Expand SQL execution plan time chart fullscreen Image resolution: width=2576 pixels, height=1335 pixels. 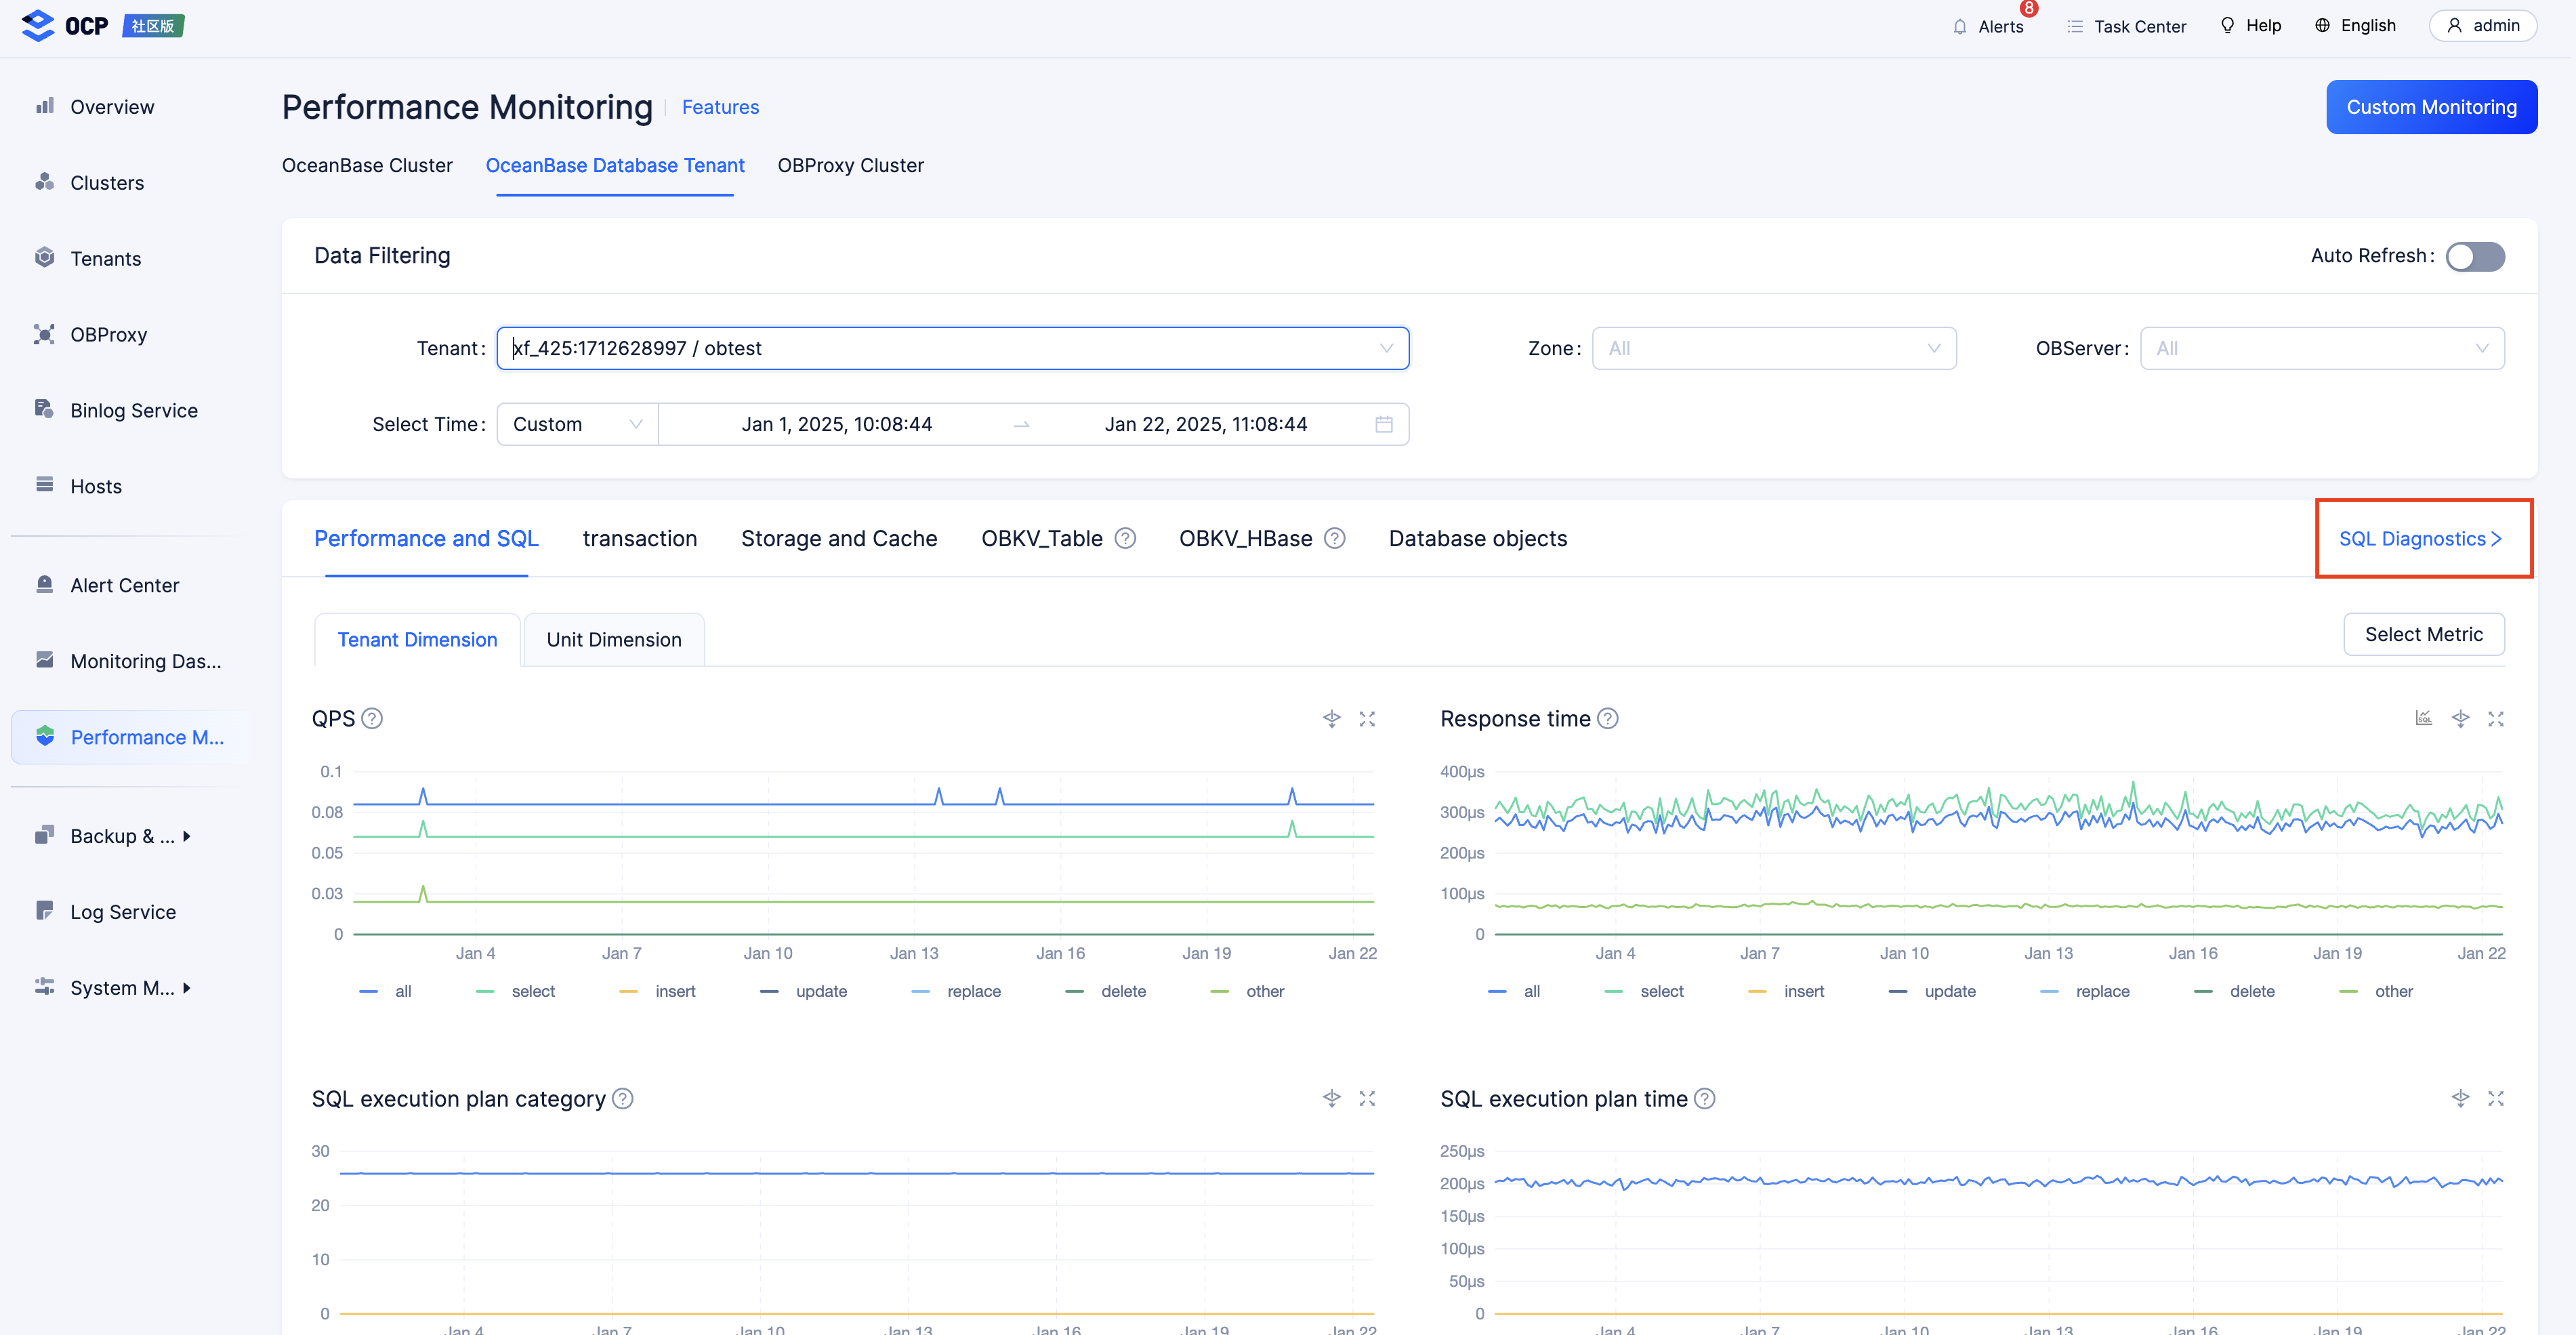coord(2496,1098)
